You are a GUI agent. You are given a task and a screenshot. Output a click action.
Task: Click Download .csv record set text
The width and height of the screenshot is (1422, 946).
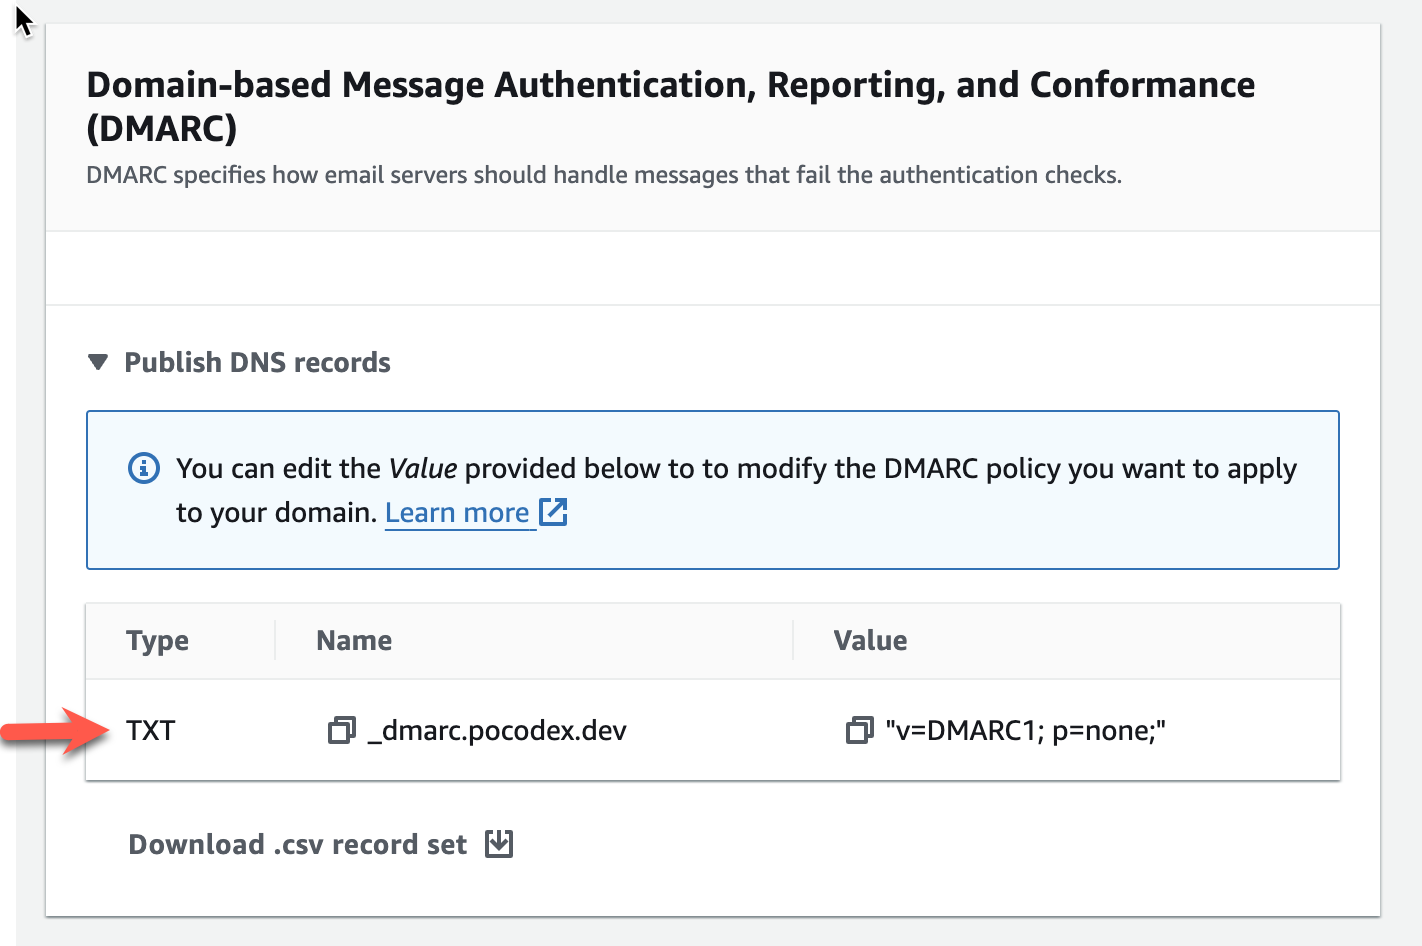(297, 845)
